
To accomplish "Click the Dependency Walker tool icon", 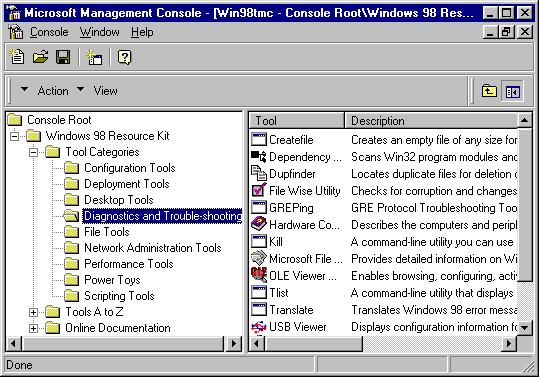I will (259, 157).
